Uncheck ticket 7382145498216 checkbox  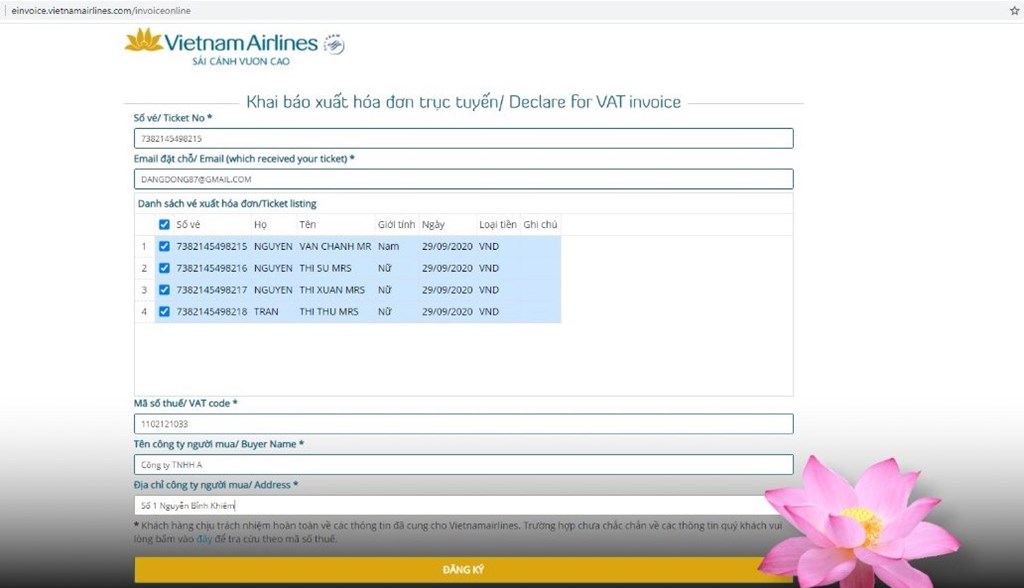pos(164,268)
